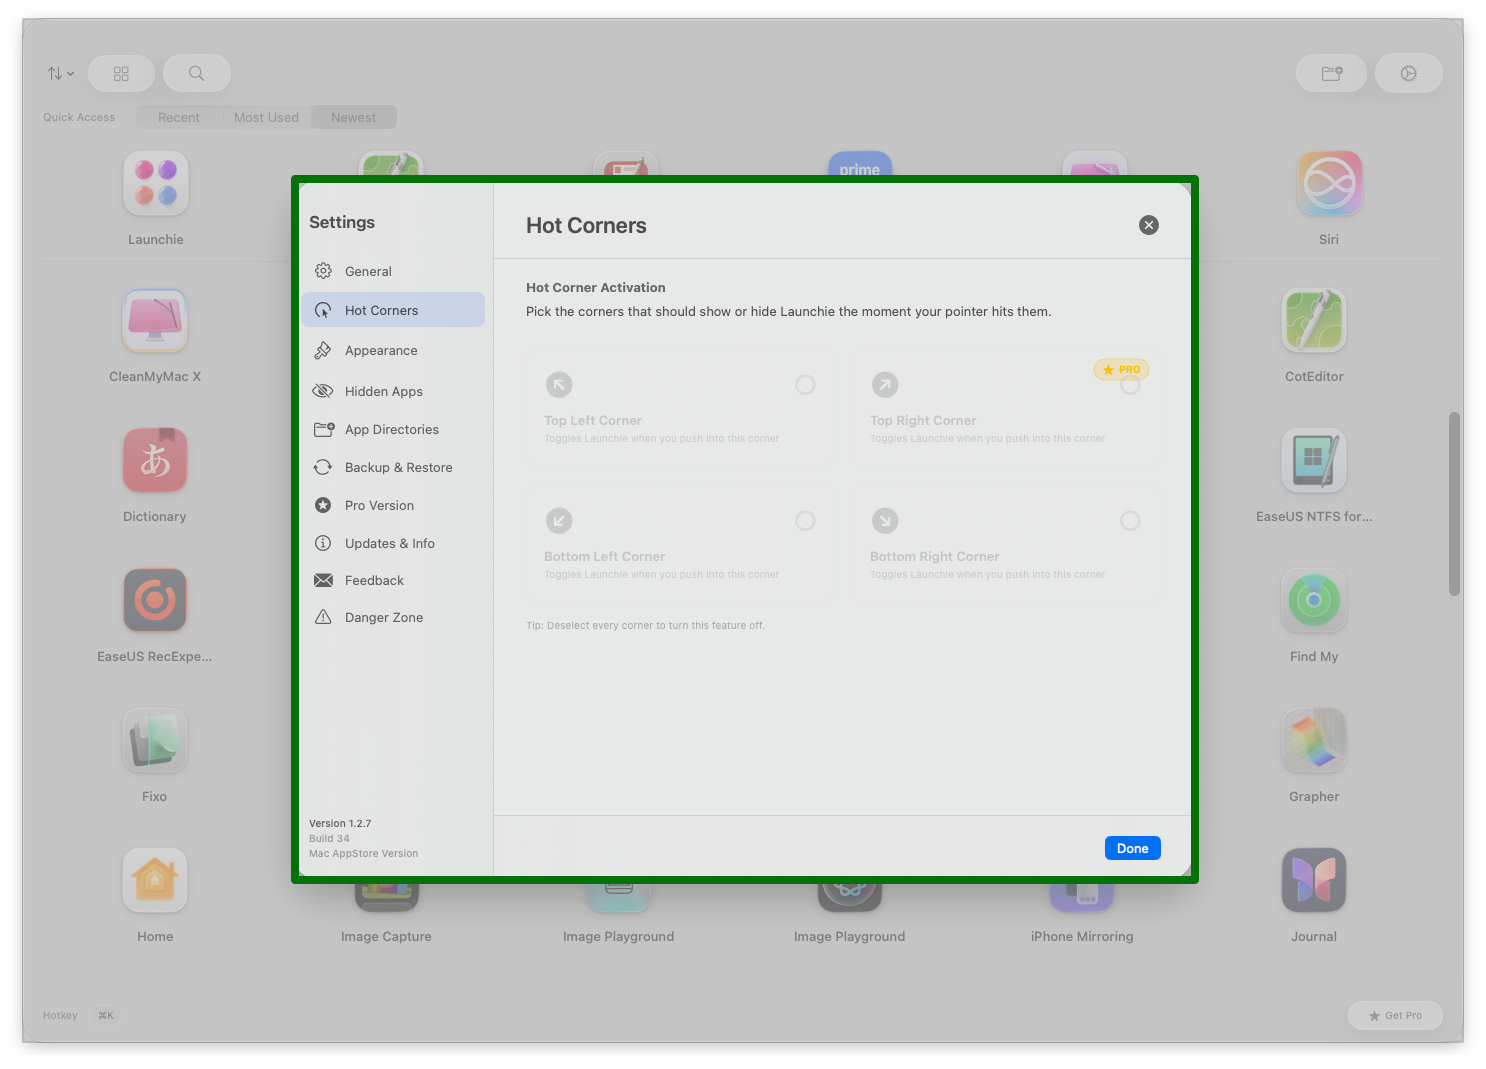This screenshot has width=1486, height=1069.
Task: Click the grid view toolbar button
Action: tap(121, 73)
